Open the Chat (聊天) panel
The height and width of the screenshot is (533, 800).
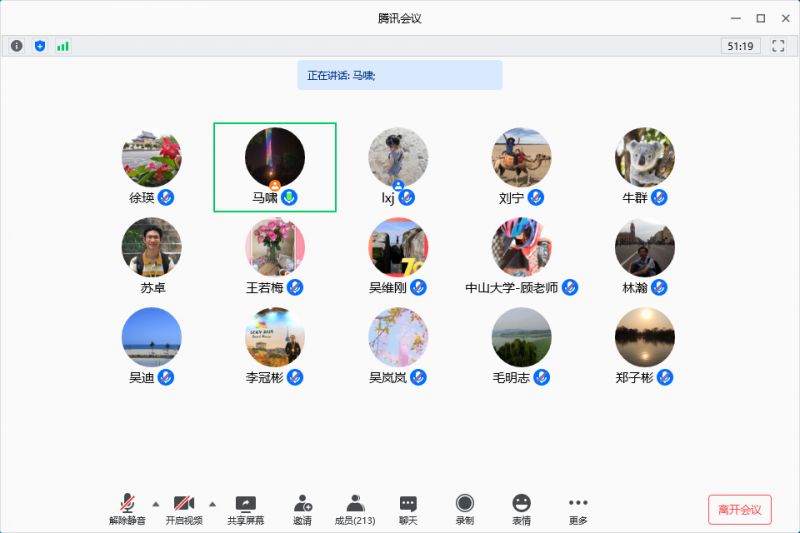tap(408, 509)
